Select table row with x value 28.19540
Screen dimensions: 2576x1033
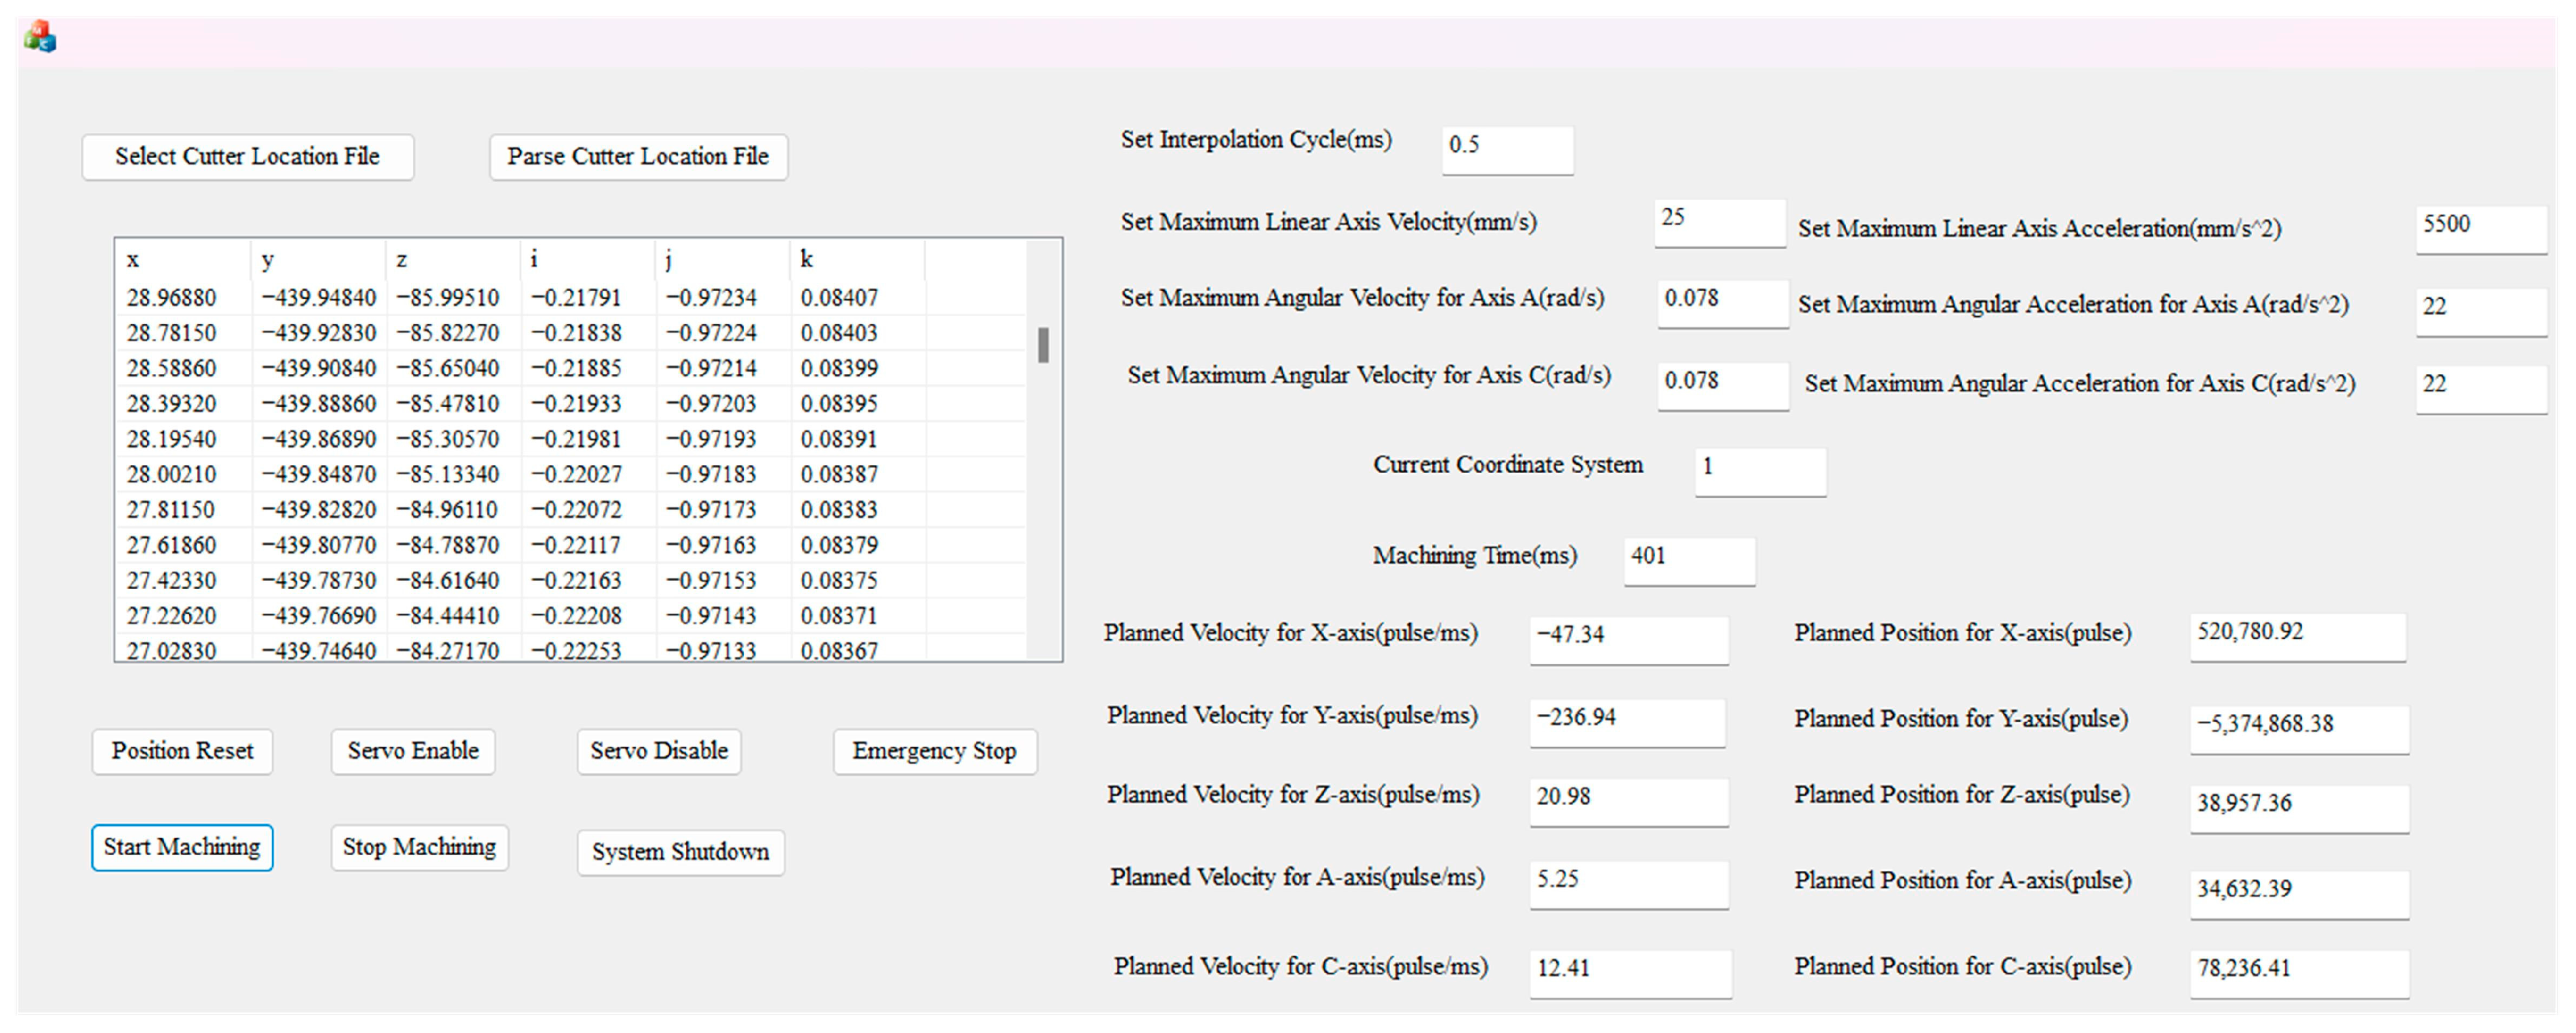pyautogui.click(x=571, y=439)
